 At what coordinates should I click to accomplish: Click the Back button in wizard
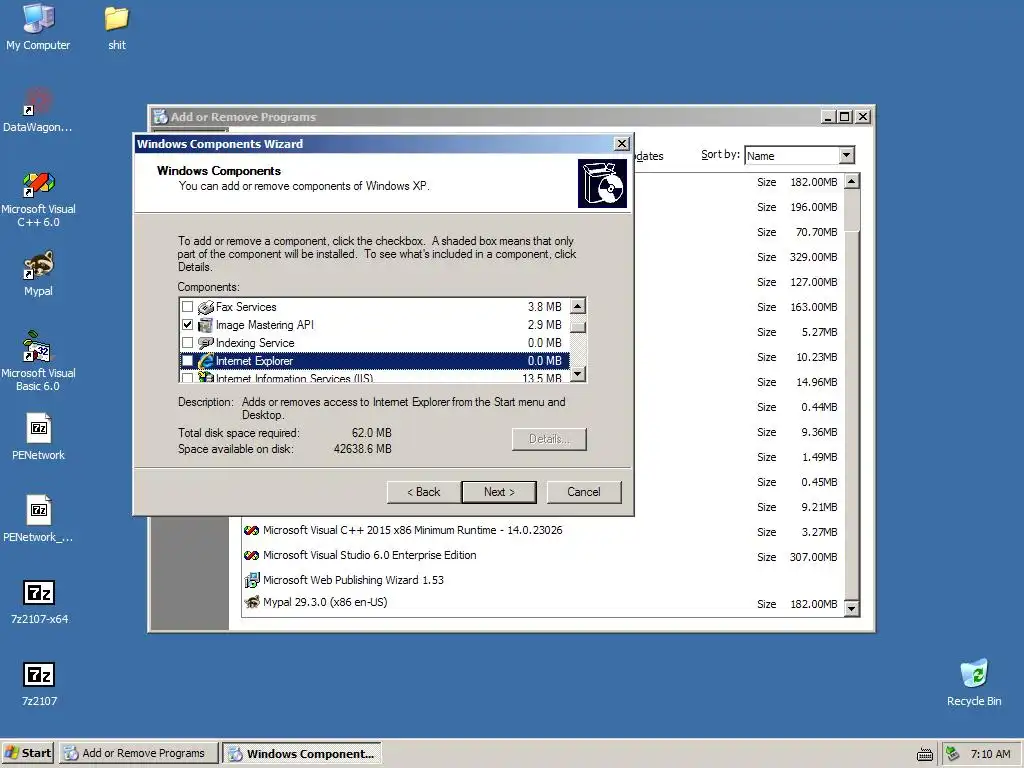coord(424,492)
